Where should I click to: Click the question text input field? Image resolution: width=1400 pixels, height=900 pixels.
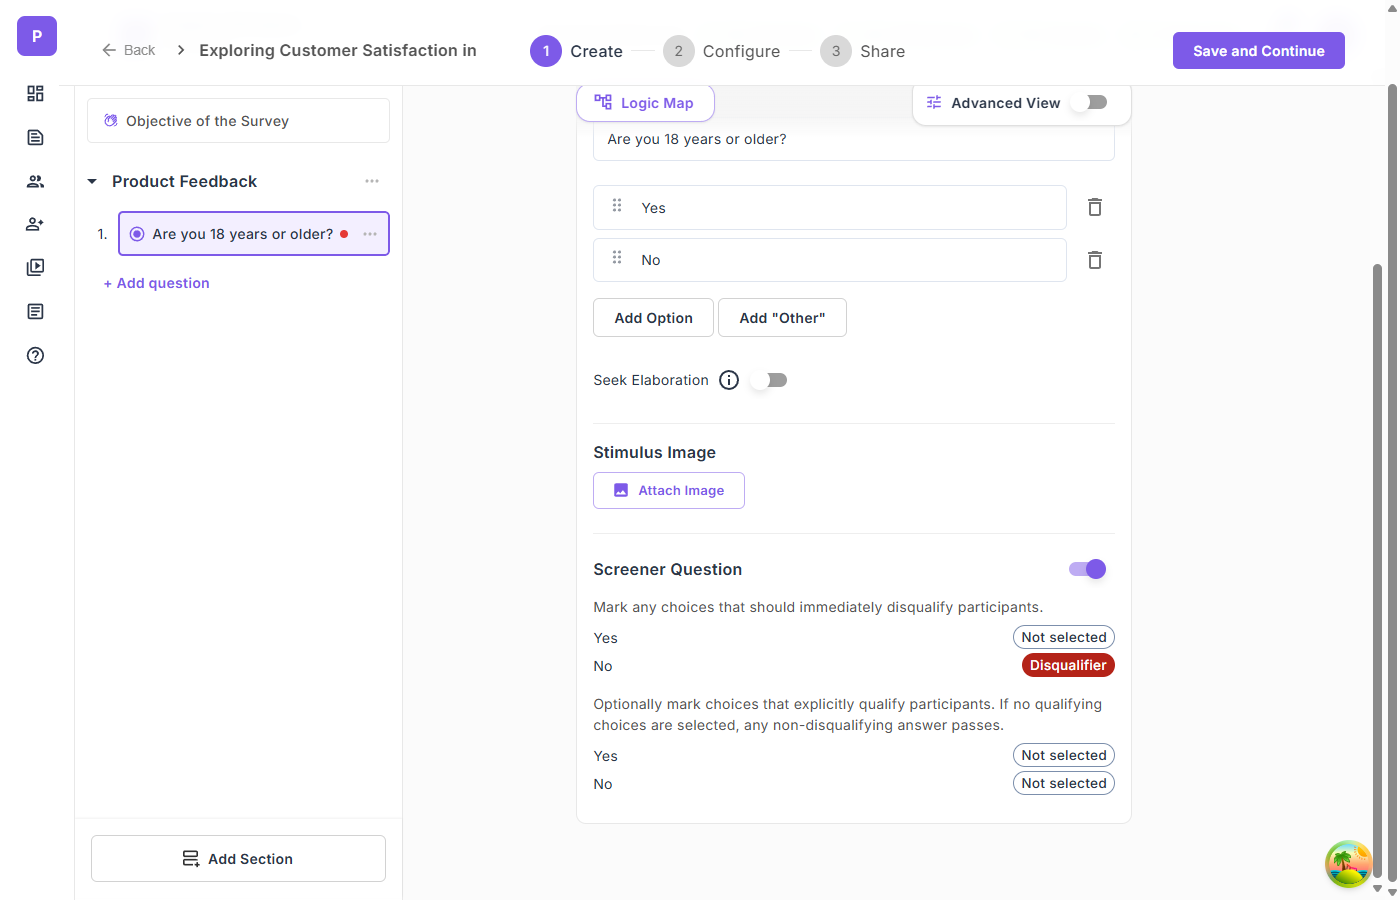click(853, 140)
